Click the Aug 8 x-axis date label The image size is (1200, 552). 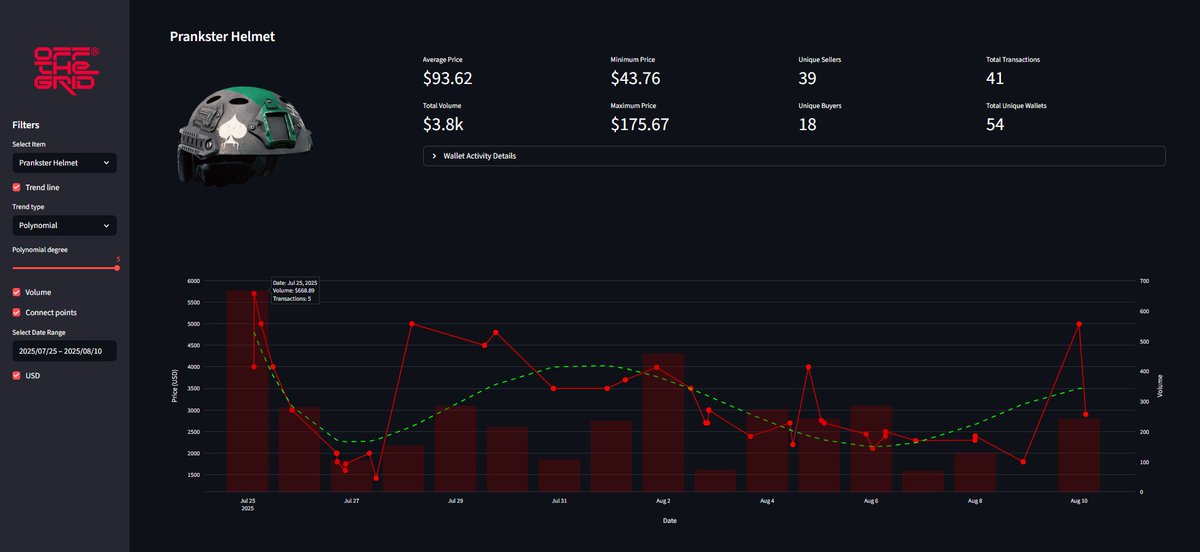click(x=975, y=500)
